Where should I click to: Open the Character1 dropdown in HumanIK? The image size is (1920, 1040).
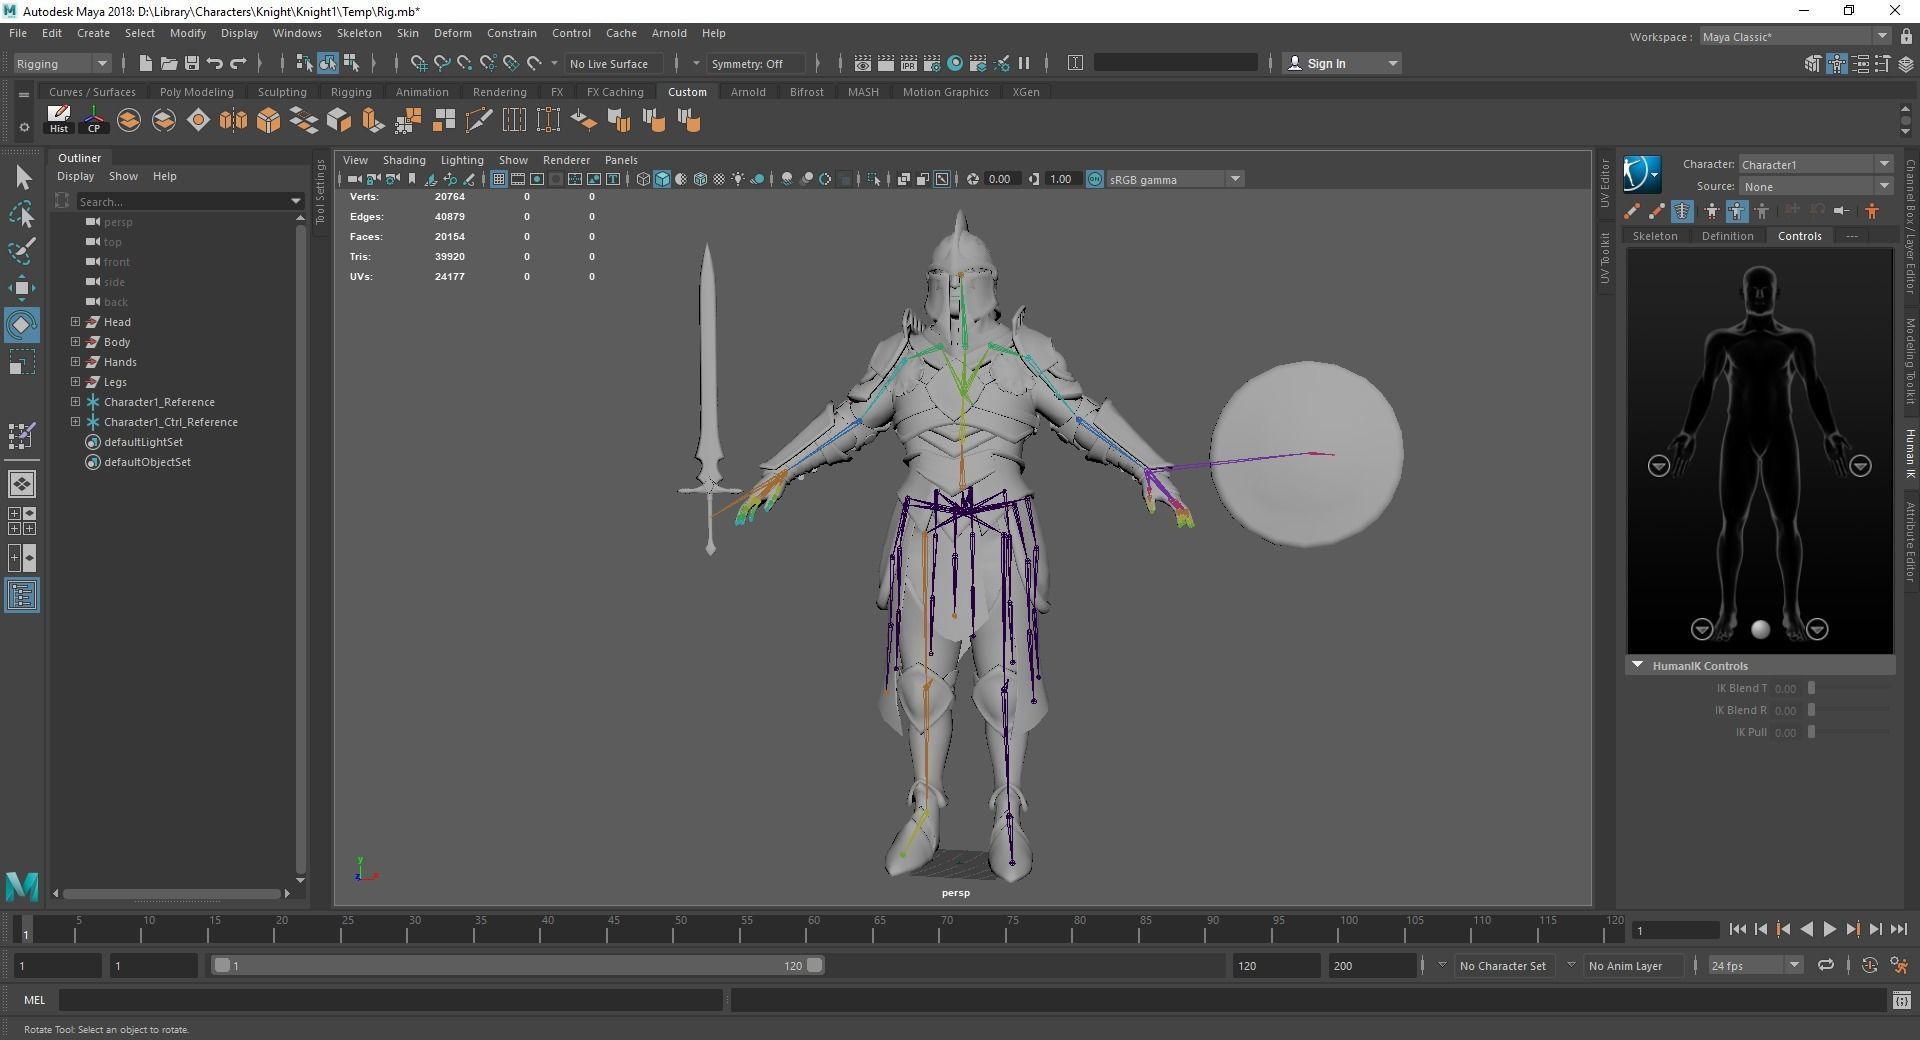click(1815, 164)
